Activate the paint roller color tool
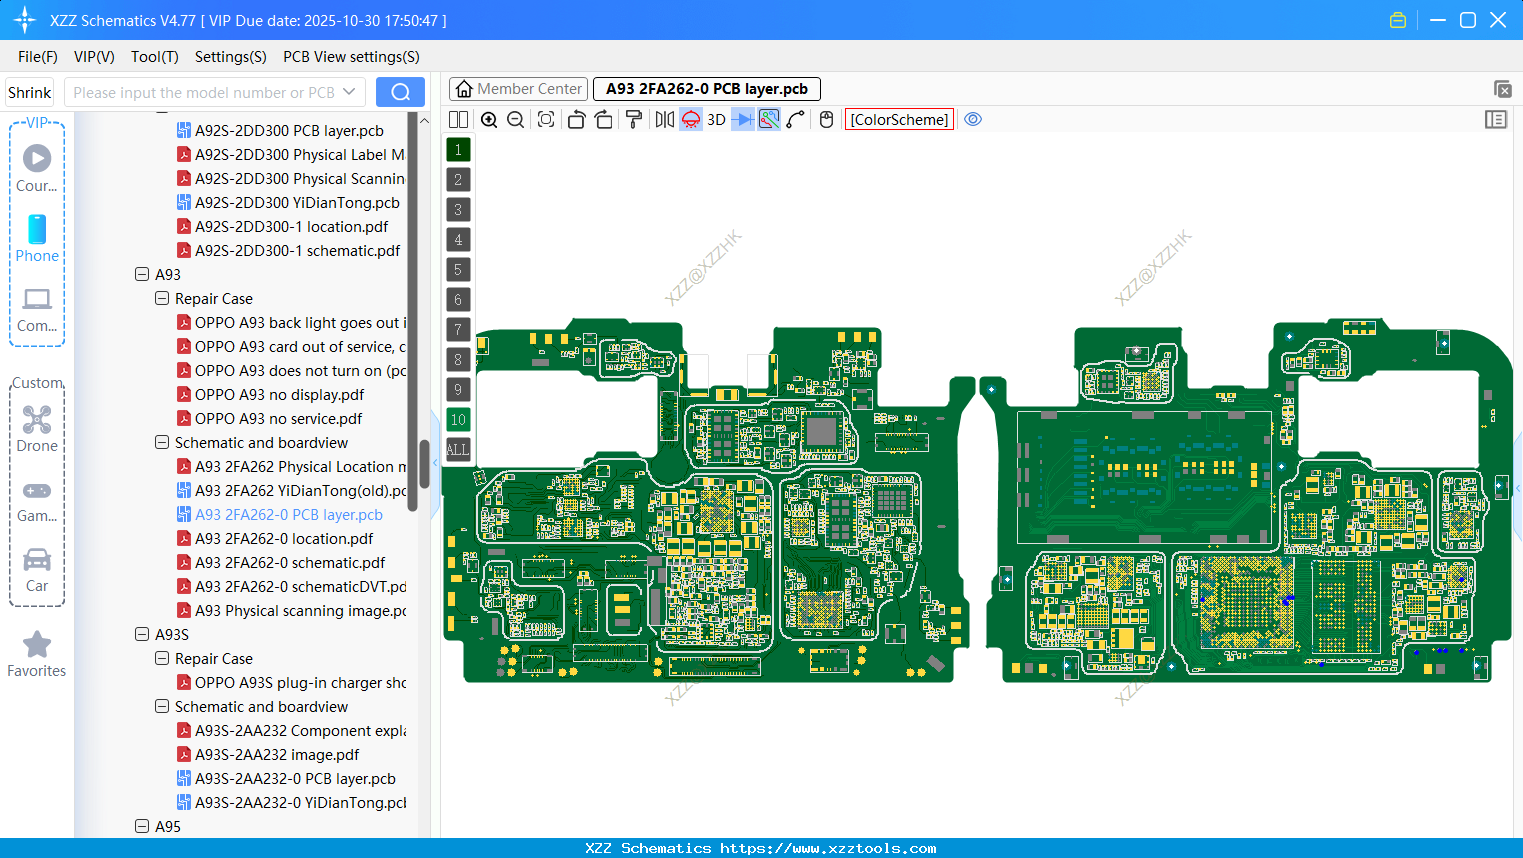The image size is (1523, 858). tap(632, 119)
